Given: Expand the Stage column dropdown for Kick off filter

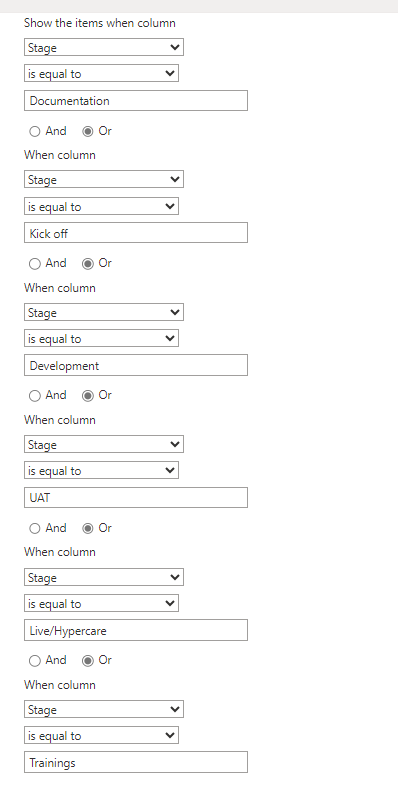Looking at the screenshot, I should tap(104, 179).
